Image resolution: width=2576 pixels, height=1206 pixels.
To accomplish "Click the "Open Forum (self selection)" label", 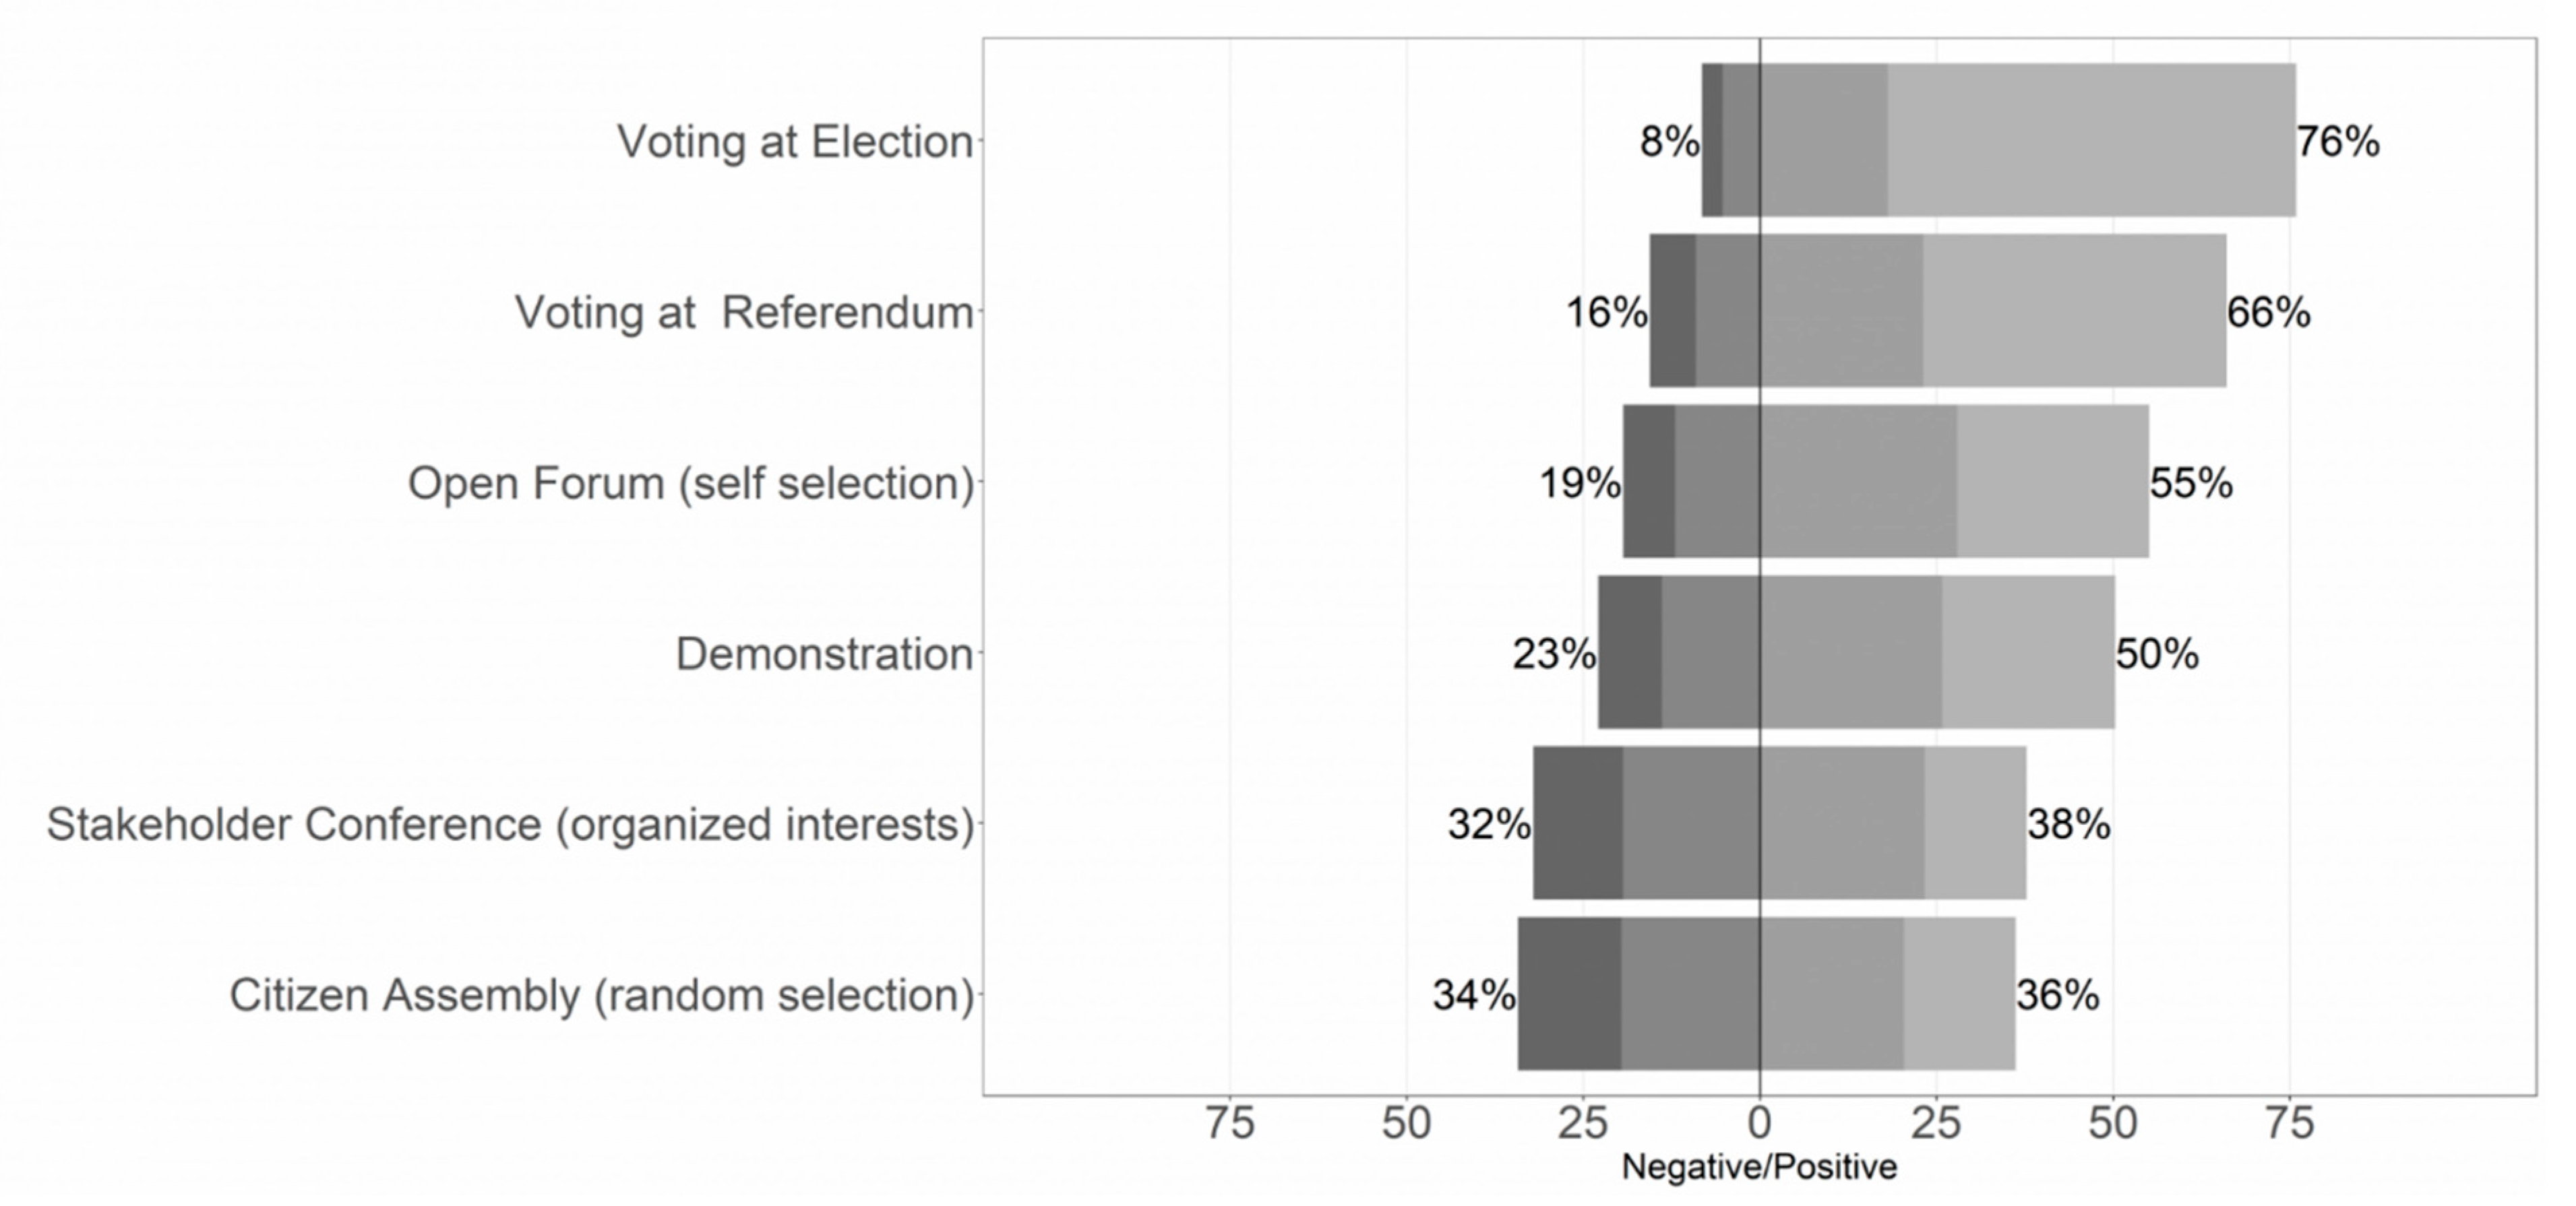I will tap(691, 484).
